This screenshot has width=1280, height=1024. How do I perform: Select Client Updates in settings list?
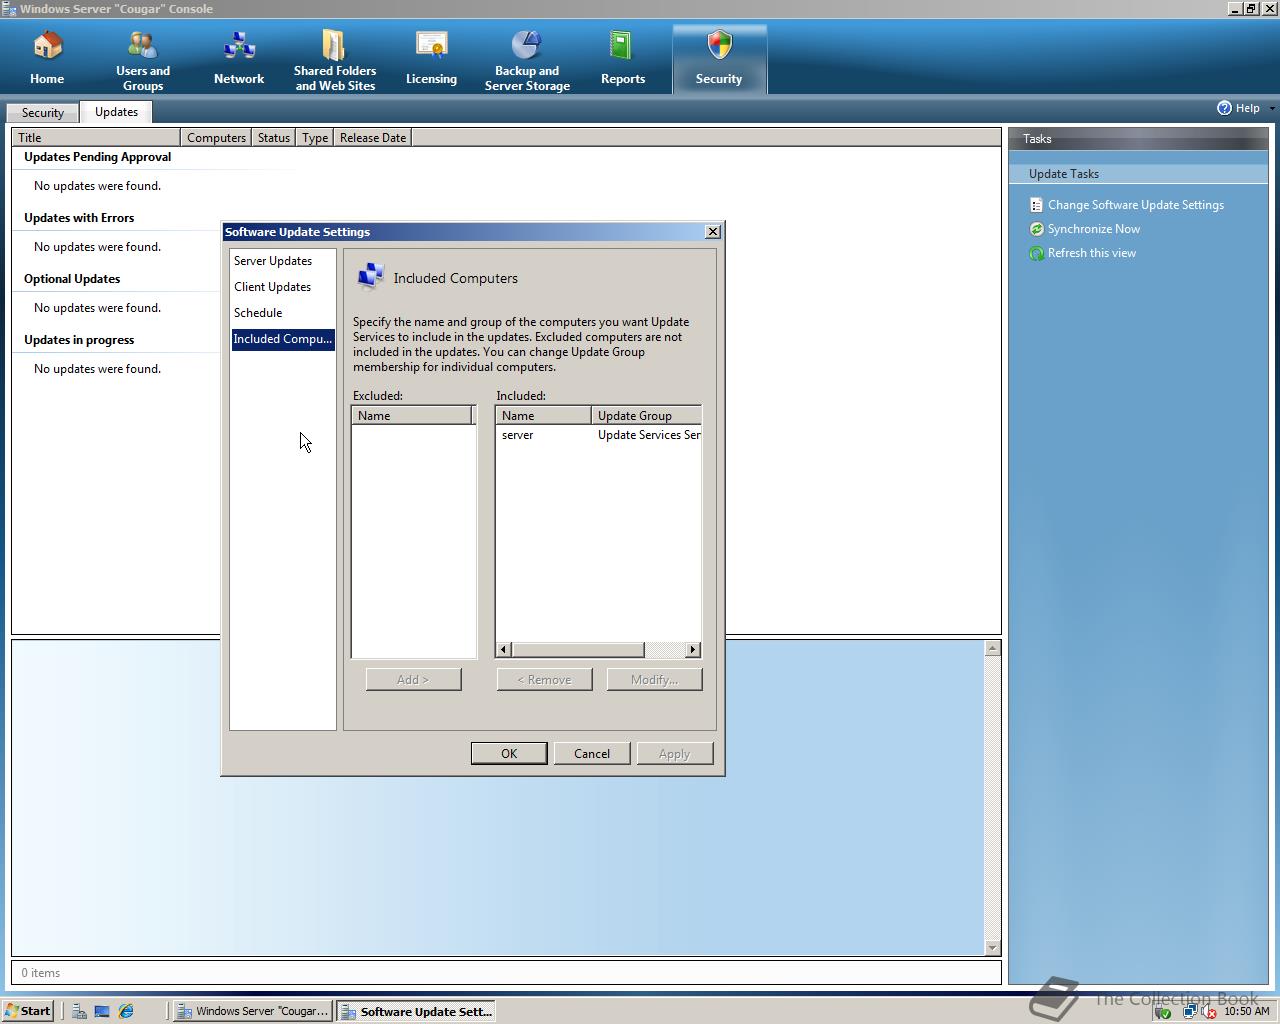coord(283,287)
